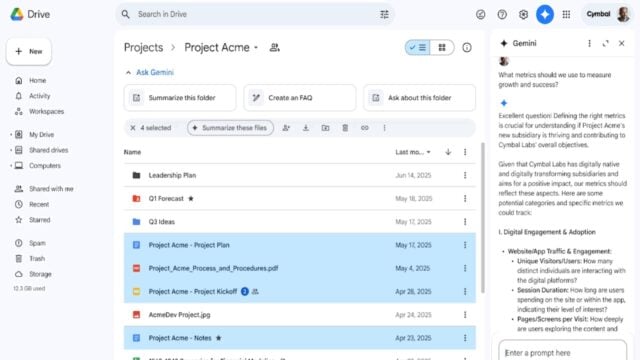Click Summarize this folder
The width and height of the screenshot is (640, 360).
(180, 98)
